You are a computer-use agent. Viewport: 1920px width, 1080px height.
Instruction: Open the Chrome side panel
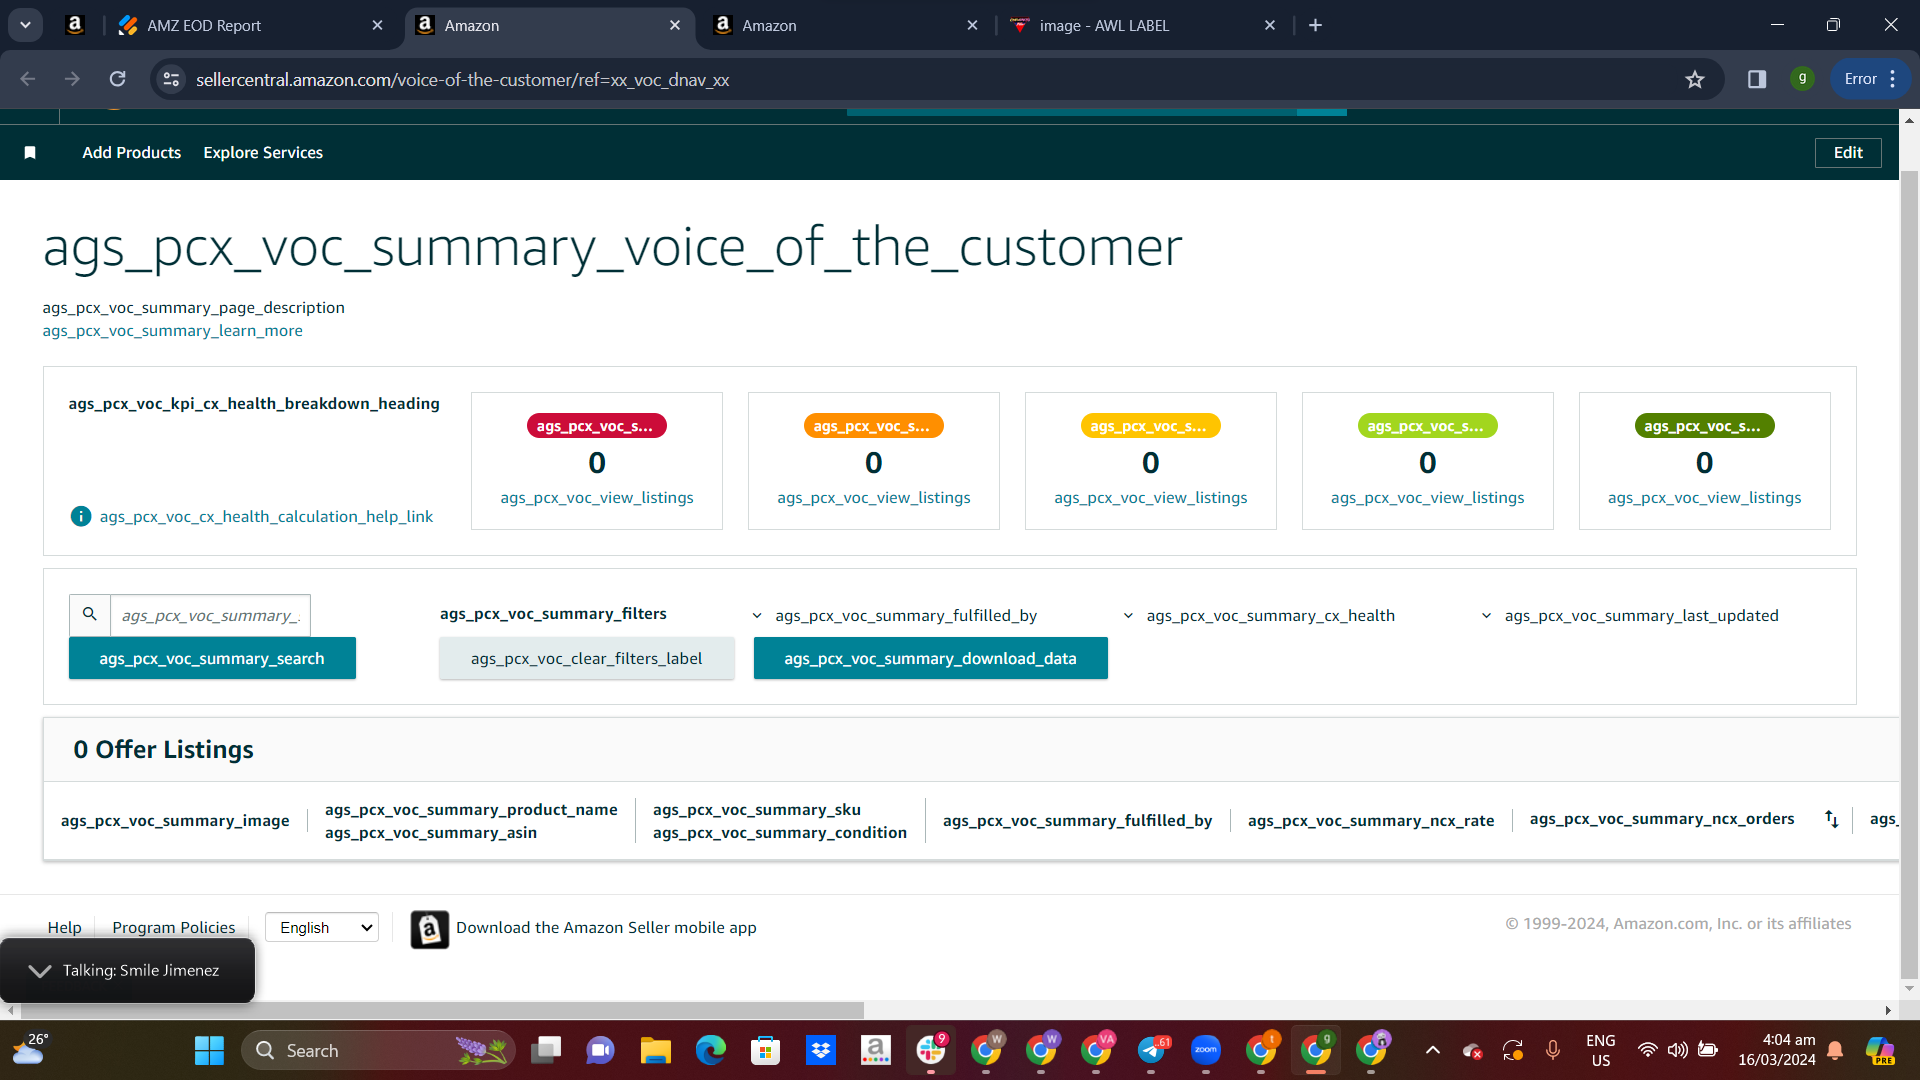click(1757, 79)
